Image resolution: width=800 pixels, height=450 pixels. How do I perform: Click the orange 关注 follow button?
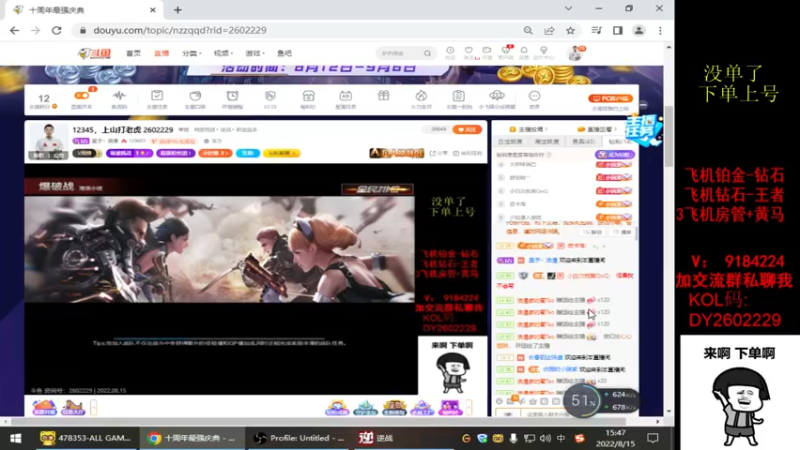click(467, 130)
